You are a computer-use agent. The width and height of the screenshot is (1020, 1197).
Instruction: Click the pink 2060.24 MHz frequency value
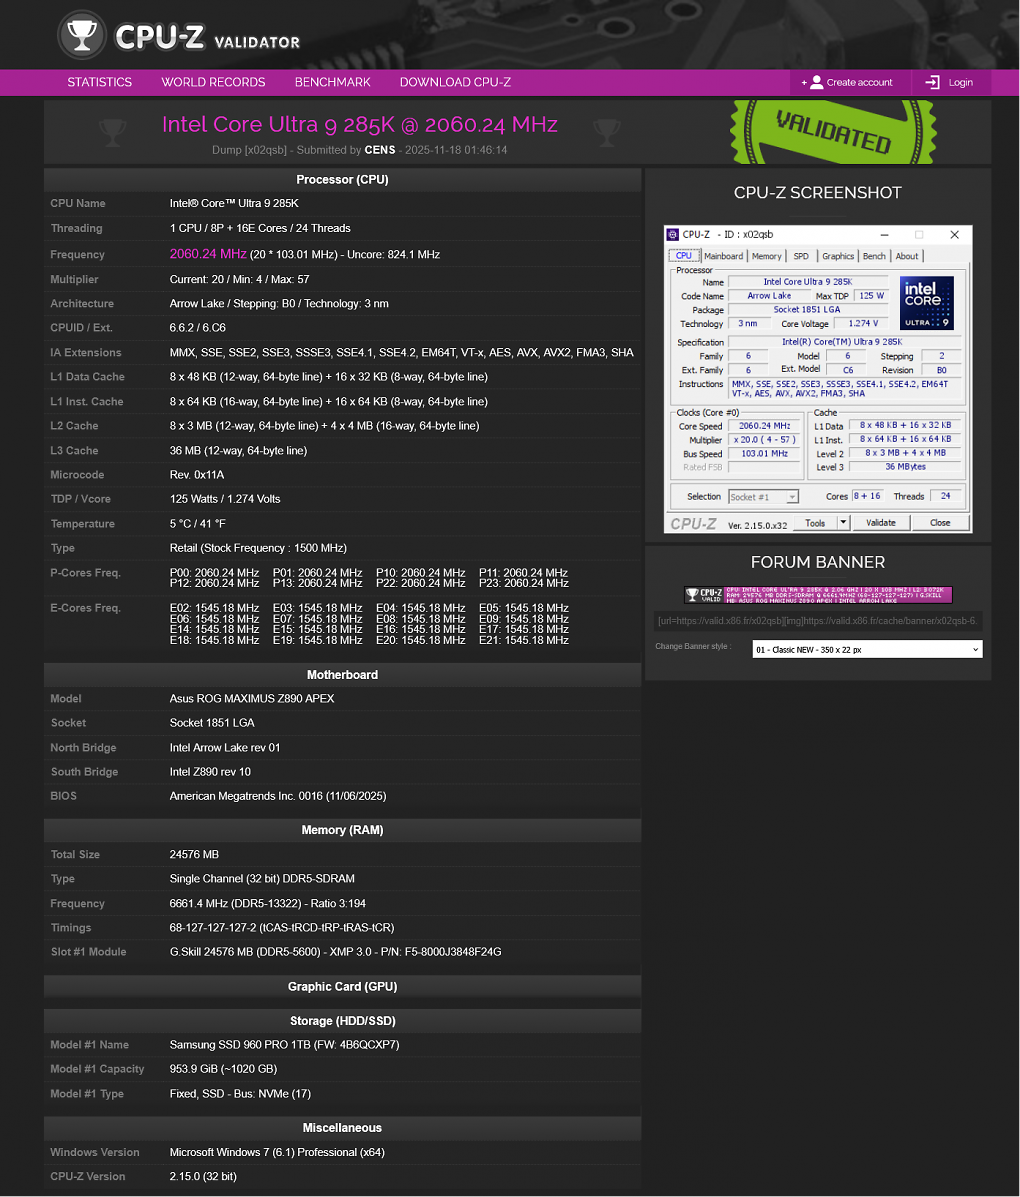click(208, 253)
